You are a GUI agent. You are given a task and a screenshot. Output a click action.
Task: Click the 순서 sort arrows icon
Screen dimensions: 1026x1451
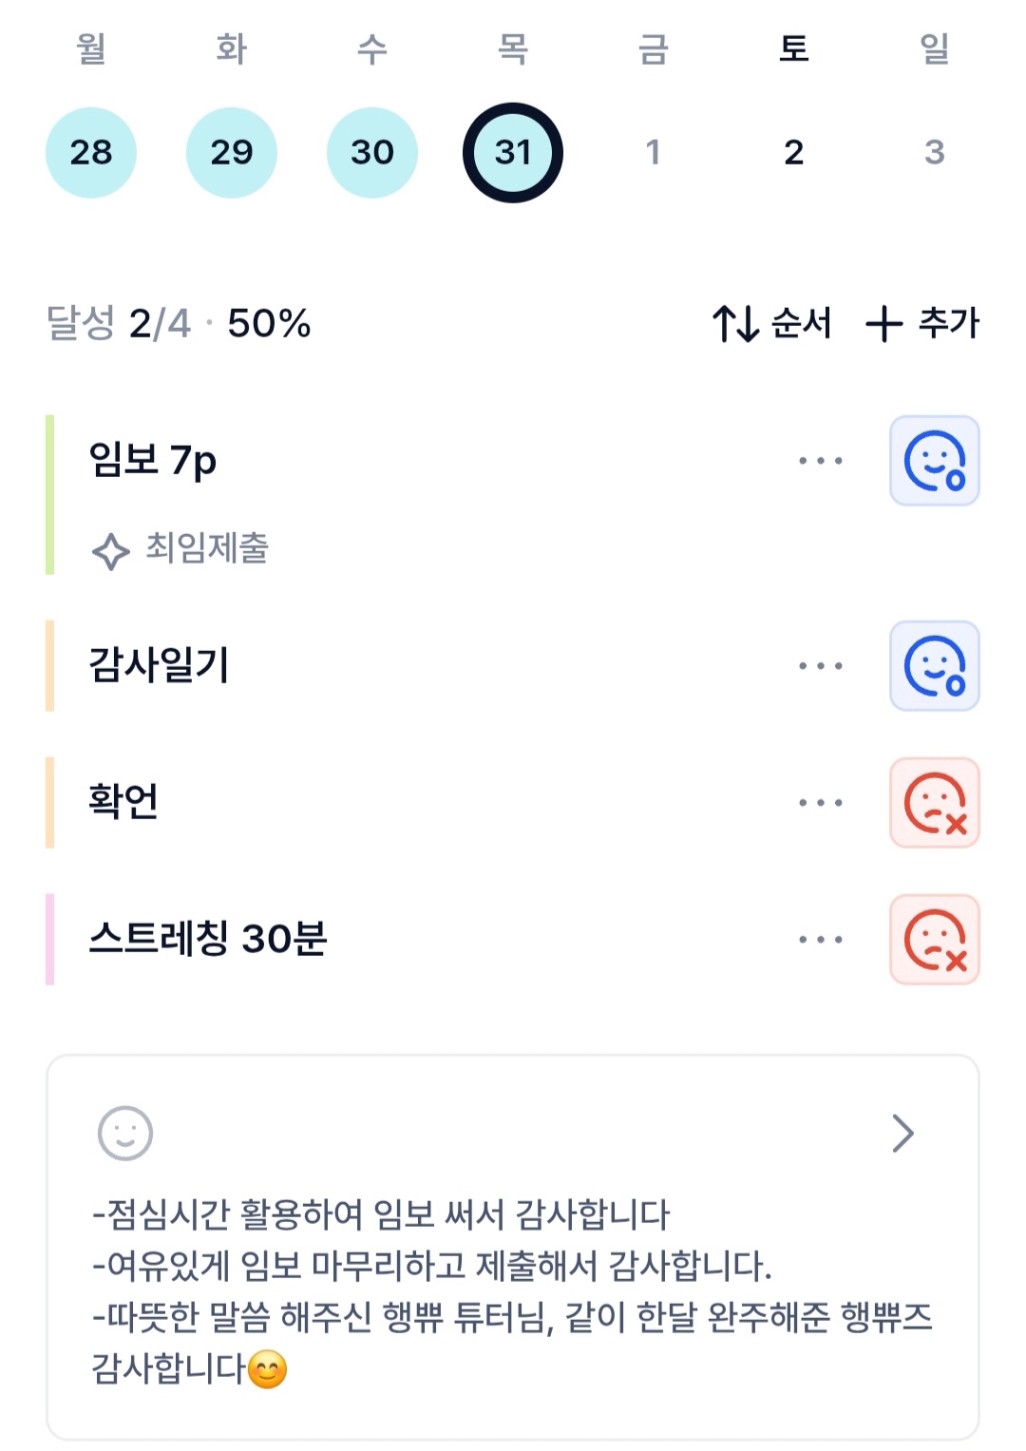point(735,324)
